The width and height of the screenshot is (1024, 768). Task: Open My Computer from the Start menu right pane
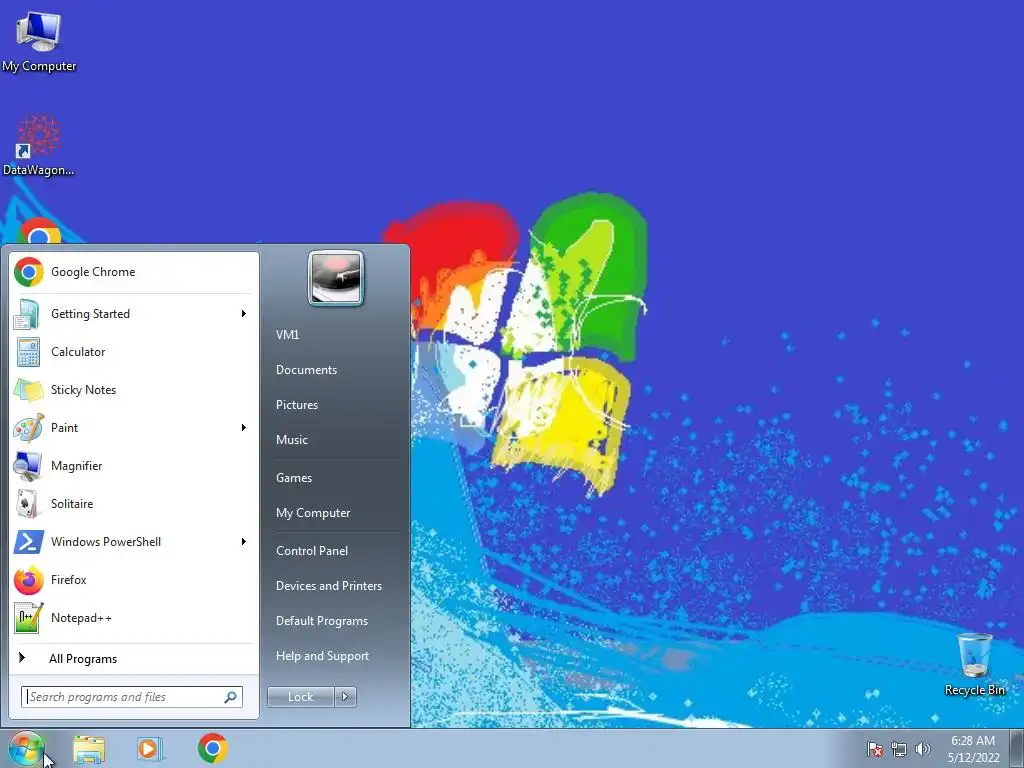[313, 513]
